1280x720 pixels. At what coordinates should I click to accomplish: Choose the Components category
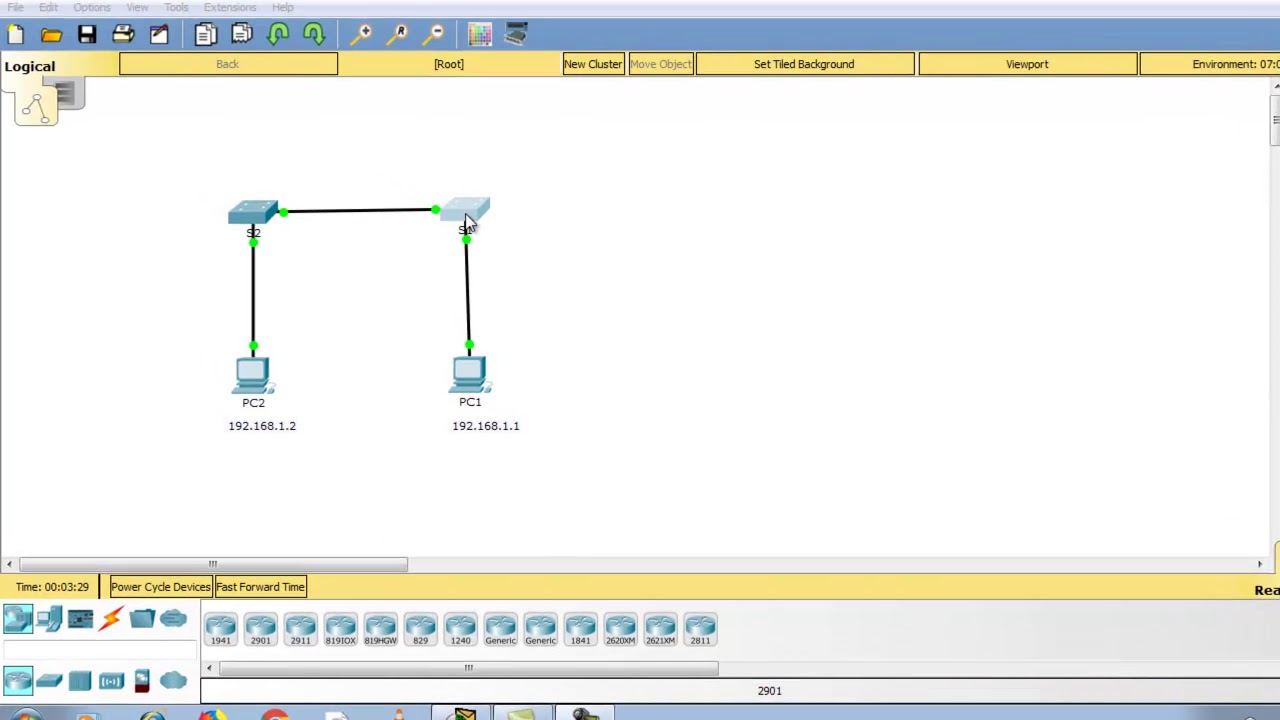coord(80,620)
